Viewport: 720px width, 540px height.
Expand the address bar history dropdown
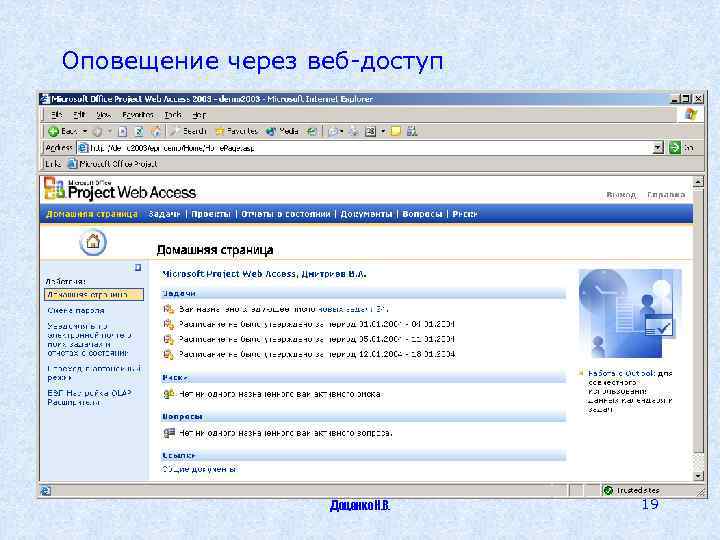(658, 148)
